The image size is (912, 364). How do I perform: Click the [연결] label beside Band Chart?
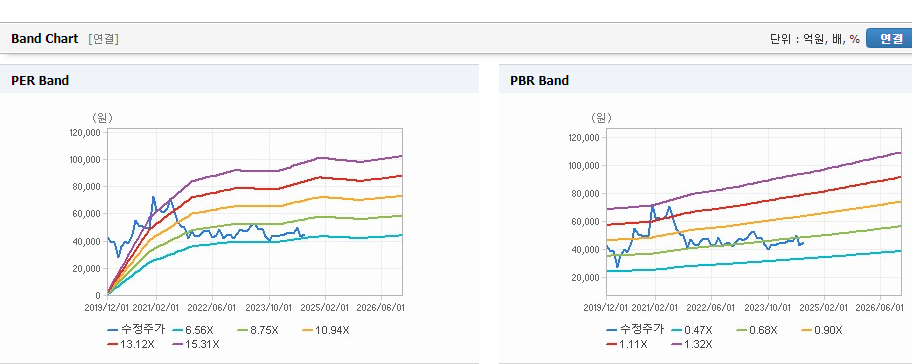coord(104,39)
